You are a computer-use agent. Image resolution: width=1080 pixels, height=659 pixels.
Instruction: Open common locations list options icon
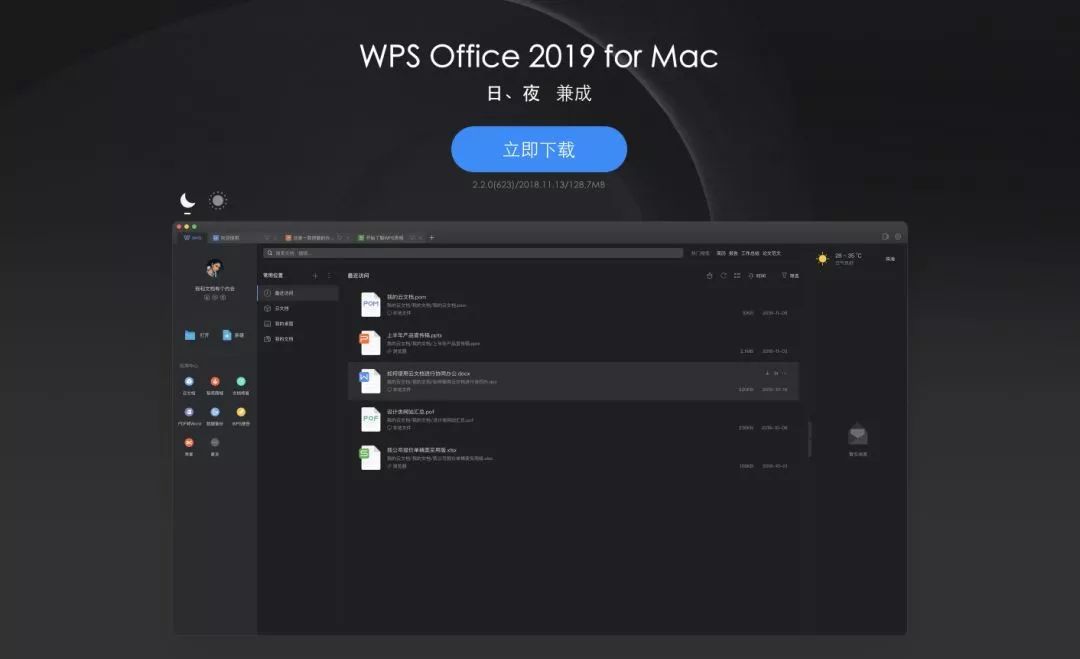click(329, 275)
